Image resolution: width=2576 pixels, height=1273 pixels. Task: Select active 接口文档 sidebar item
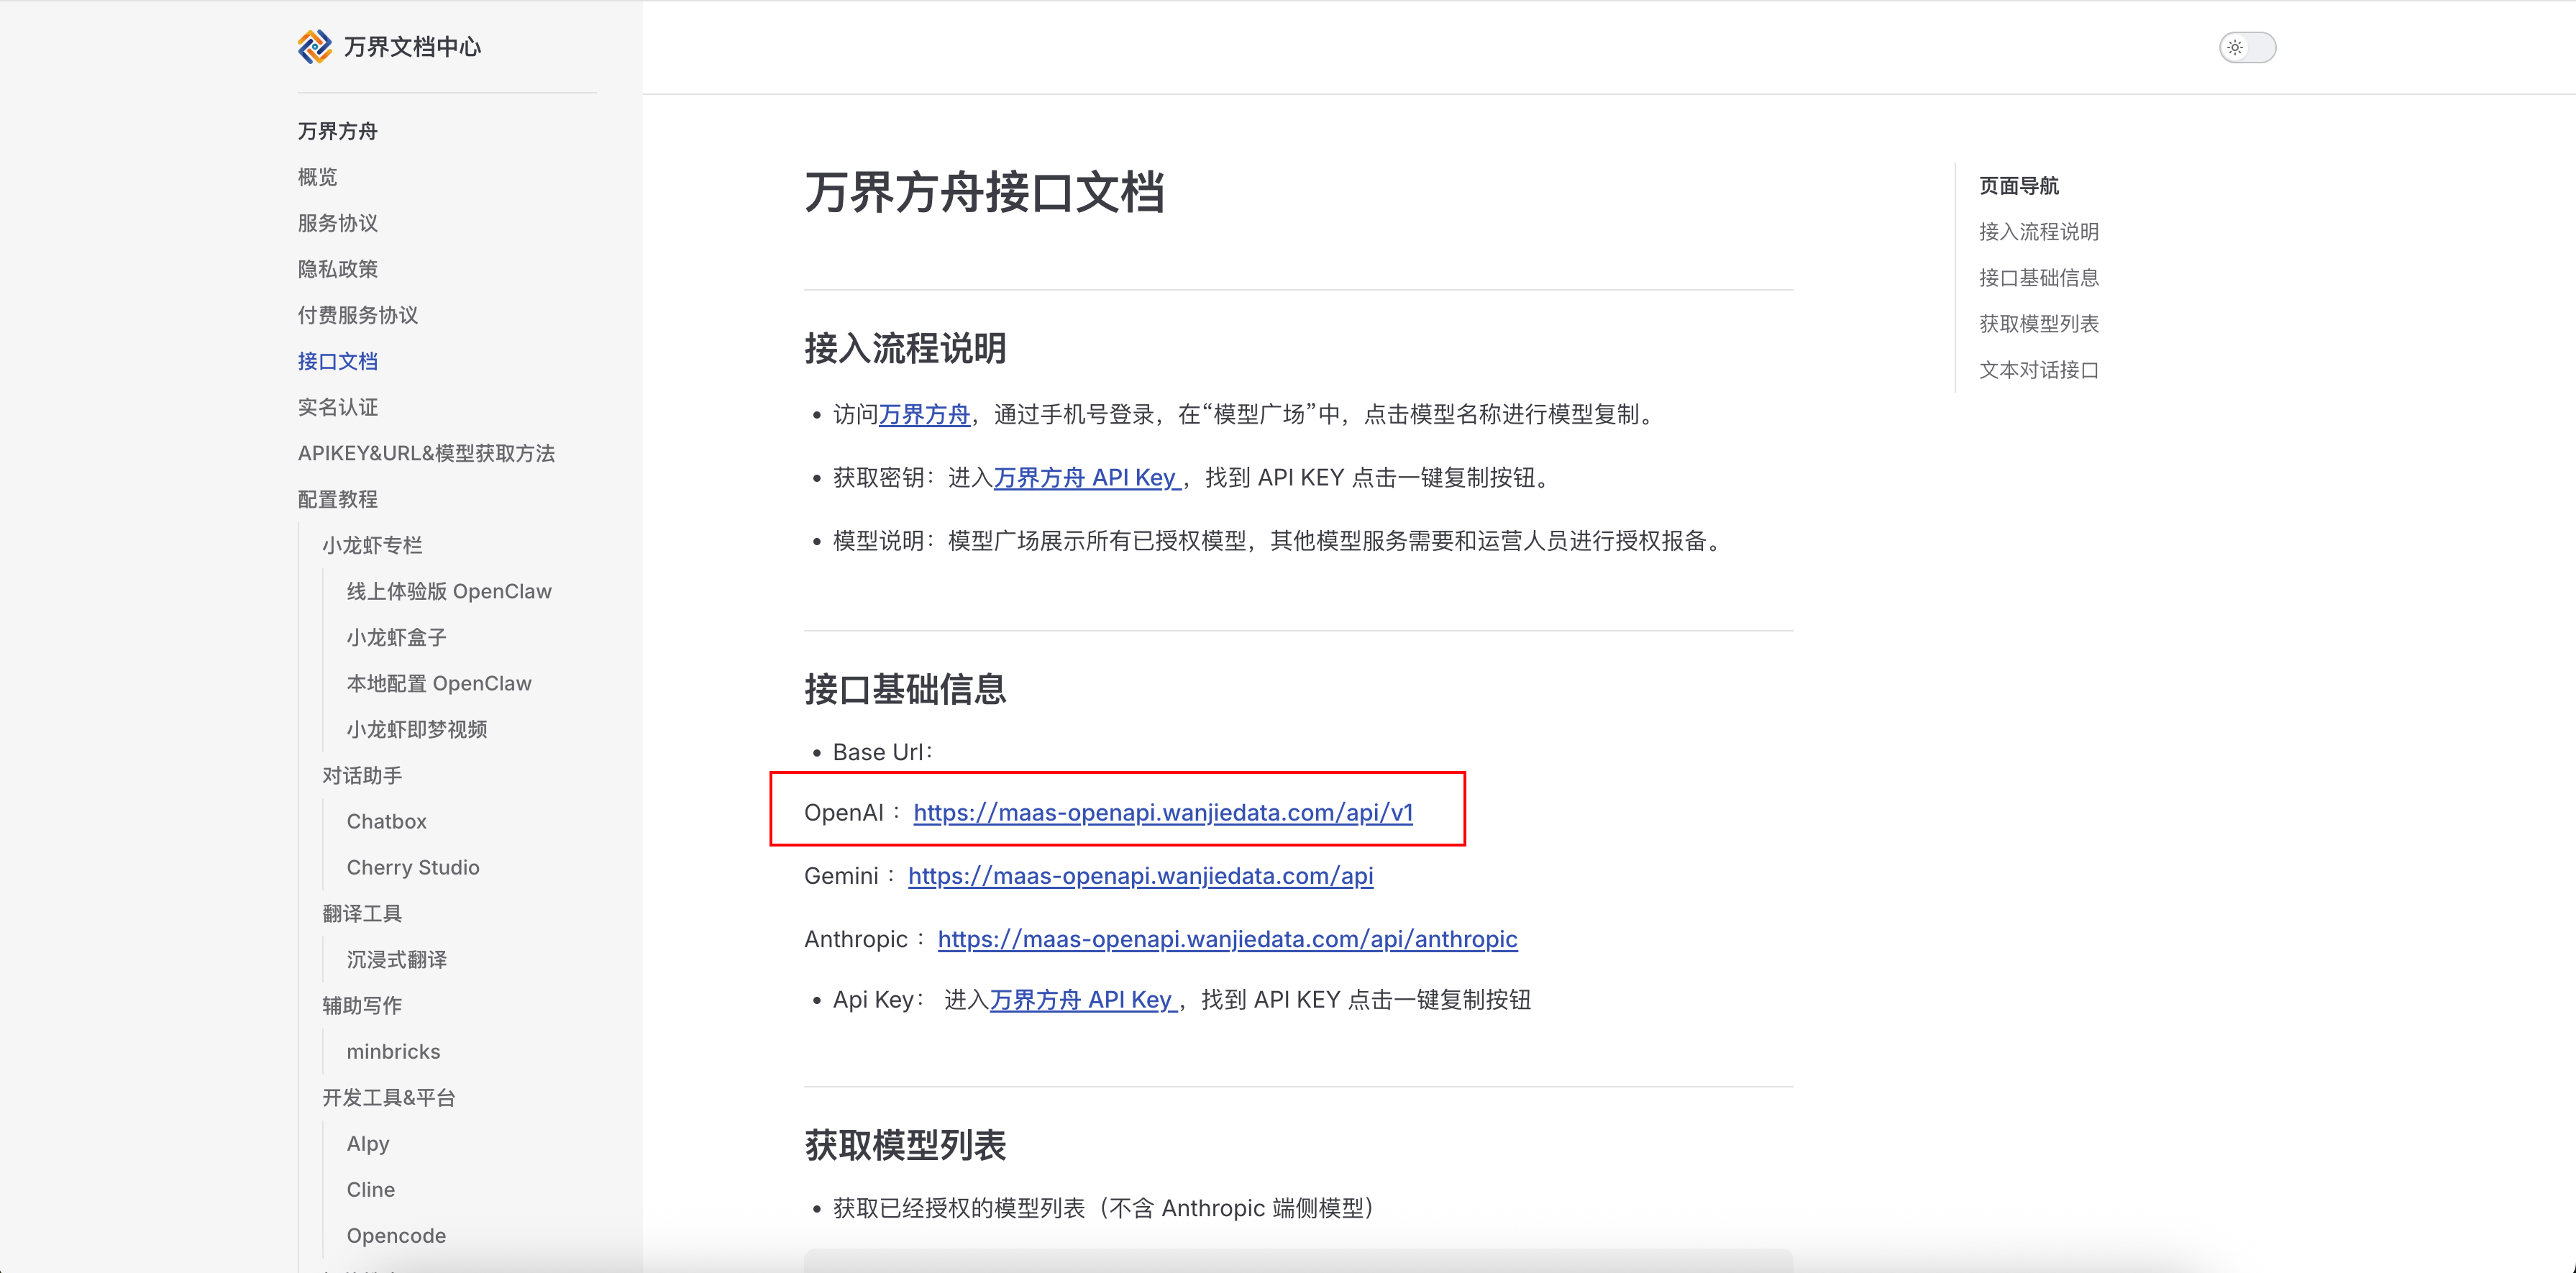pos(337,361)
